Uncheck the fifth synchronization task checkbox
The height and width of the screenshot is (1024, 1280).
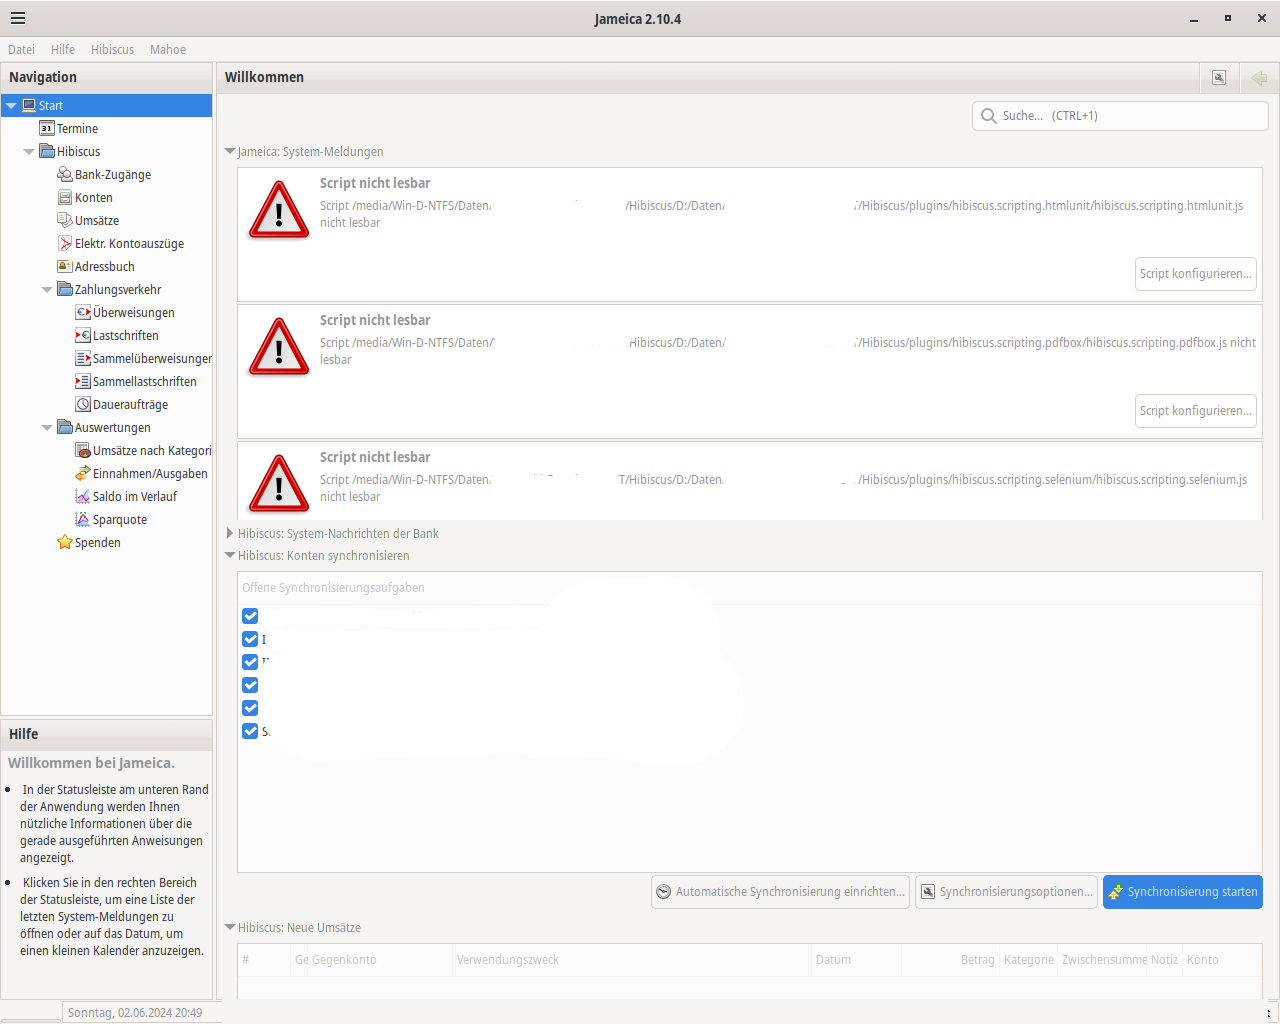click(x=250, y=708)
